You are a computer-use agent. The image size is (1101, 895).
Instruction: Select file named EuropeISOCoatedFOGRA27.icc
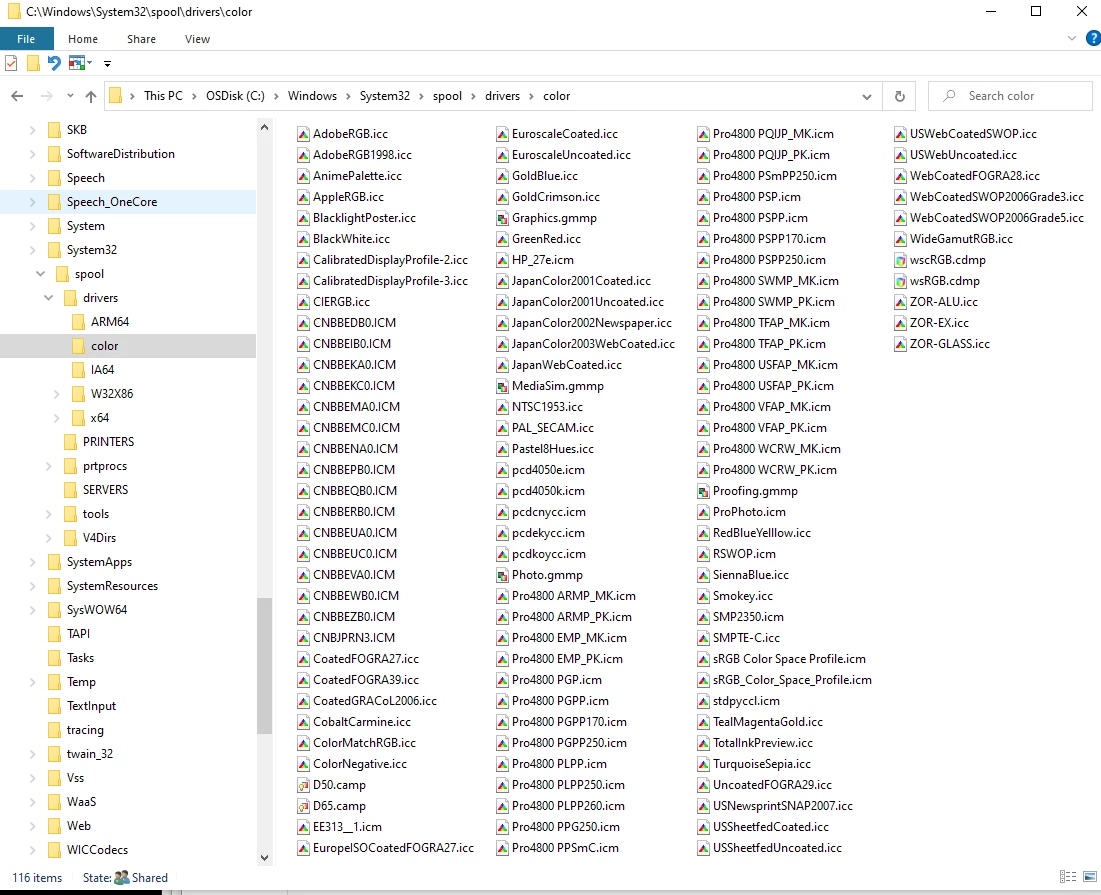point(393,848)
